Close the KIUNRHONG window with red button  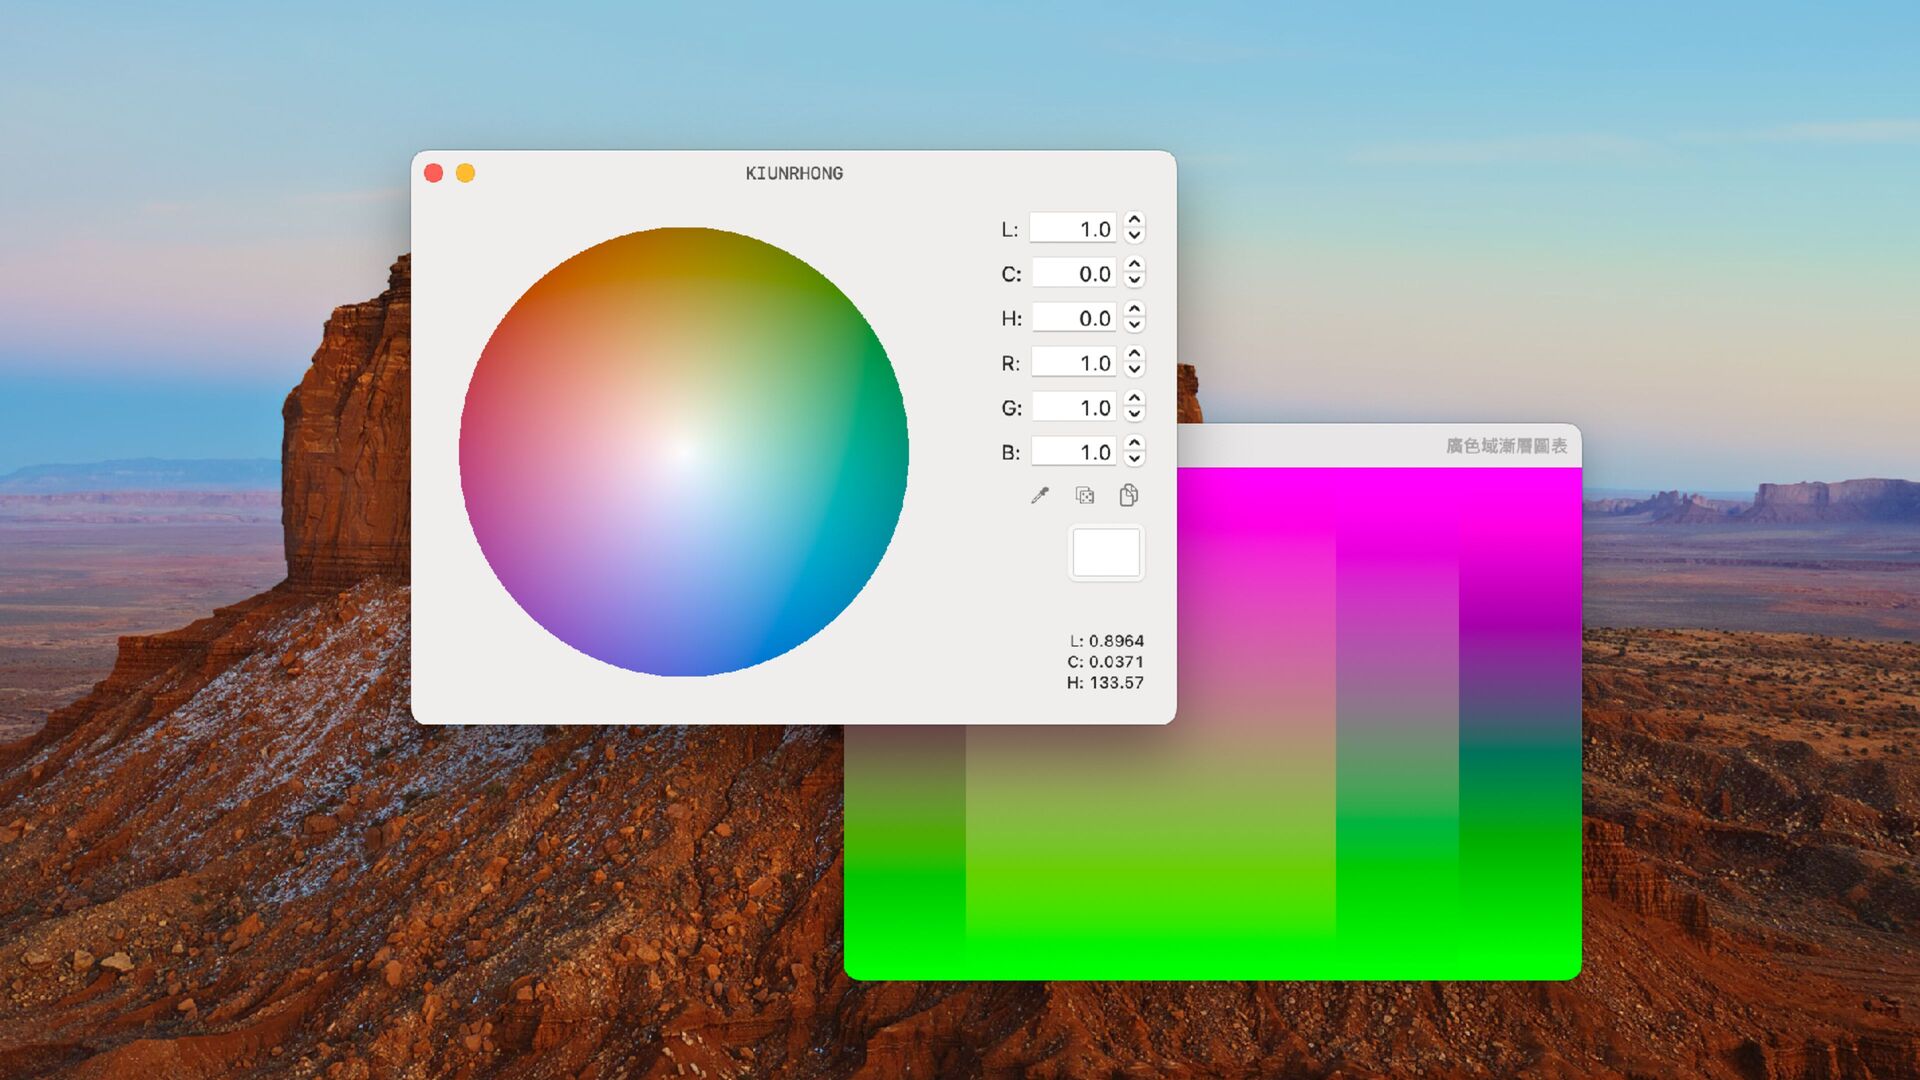pos(434,173)
